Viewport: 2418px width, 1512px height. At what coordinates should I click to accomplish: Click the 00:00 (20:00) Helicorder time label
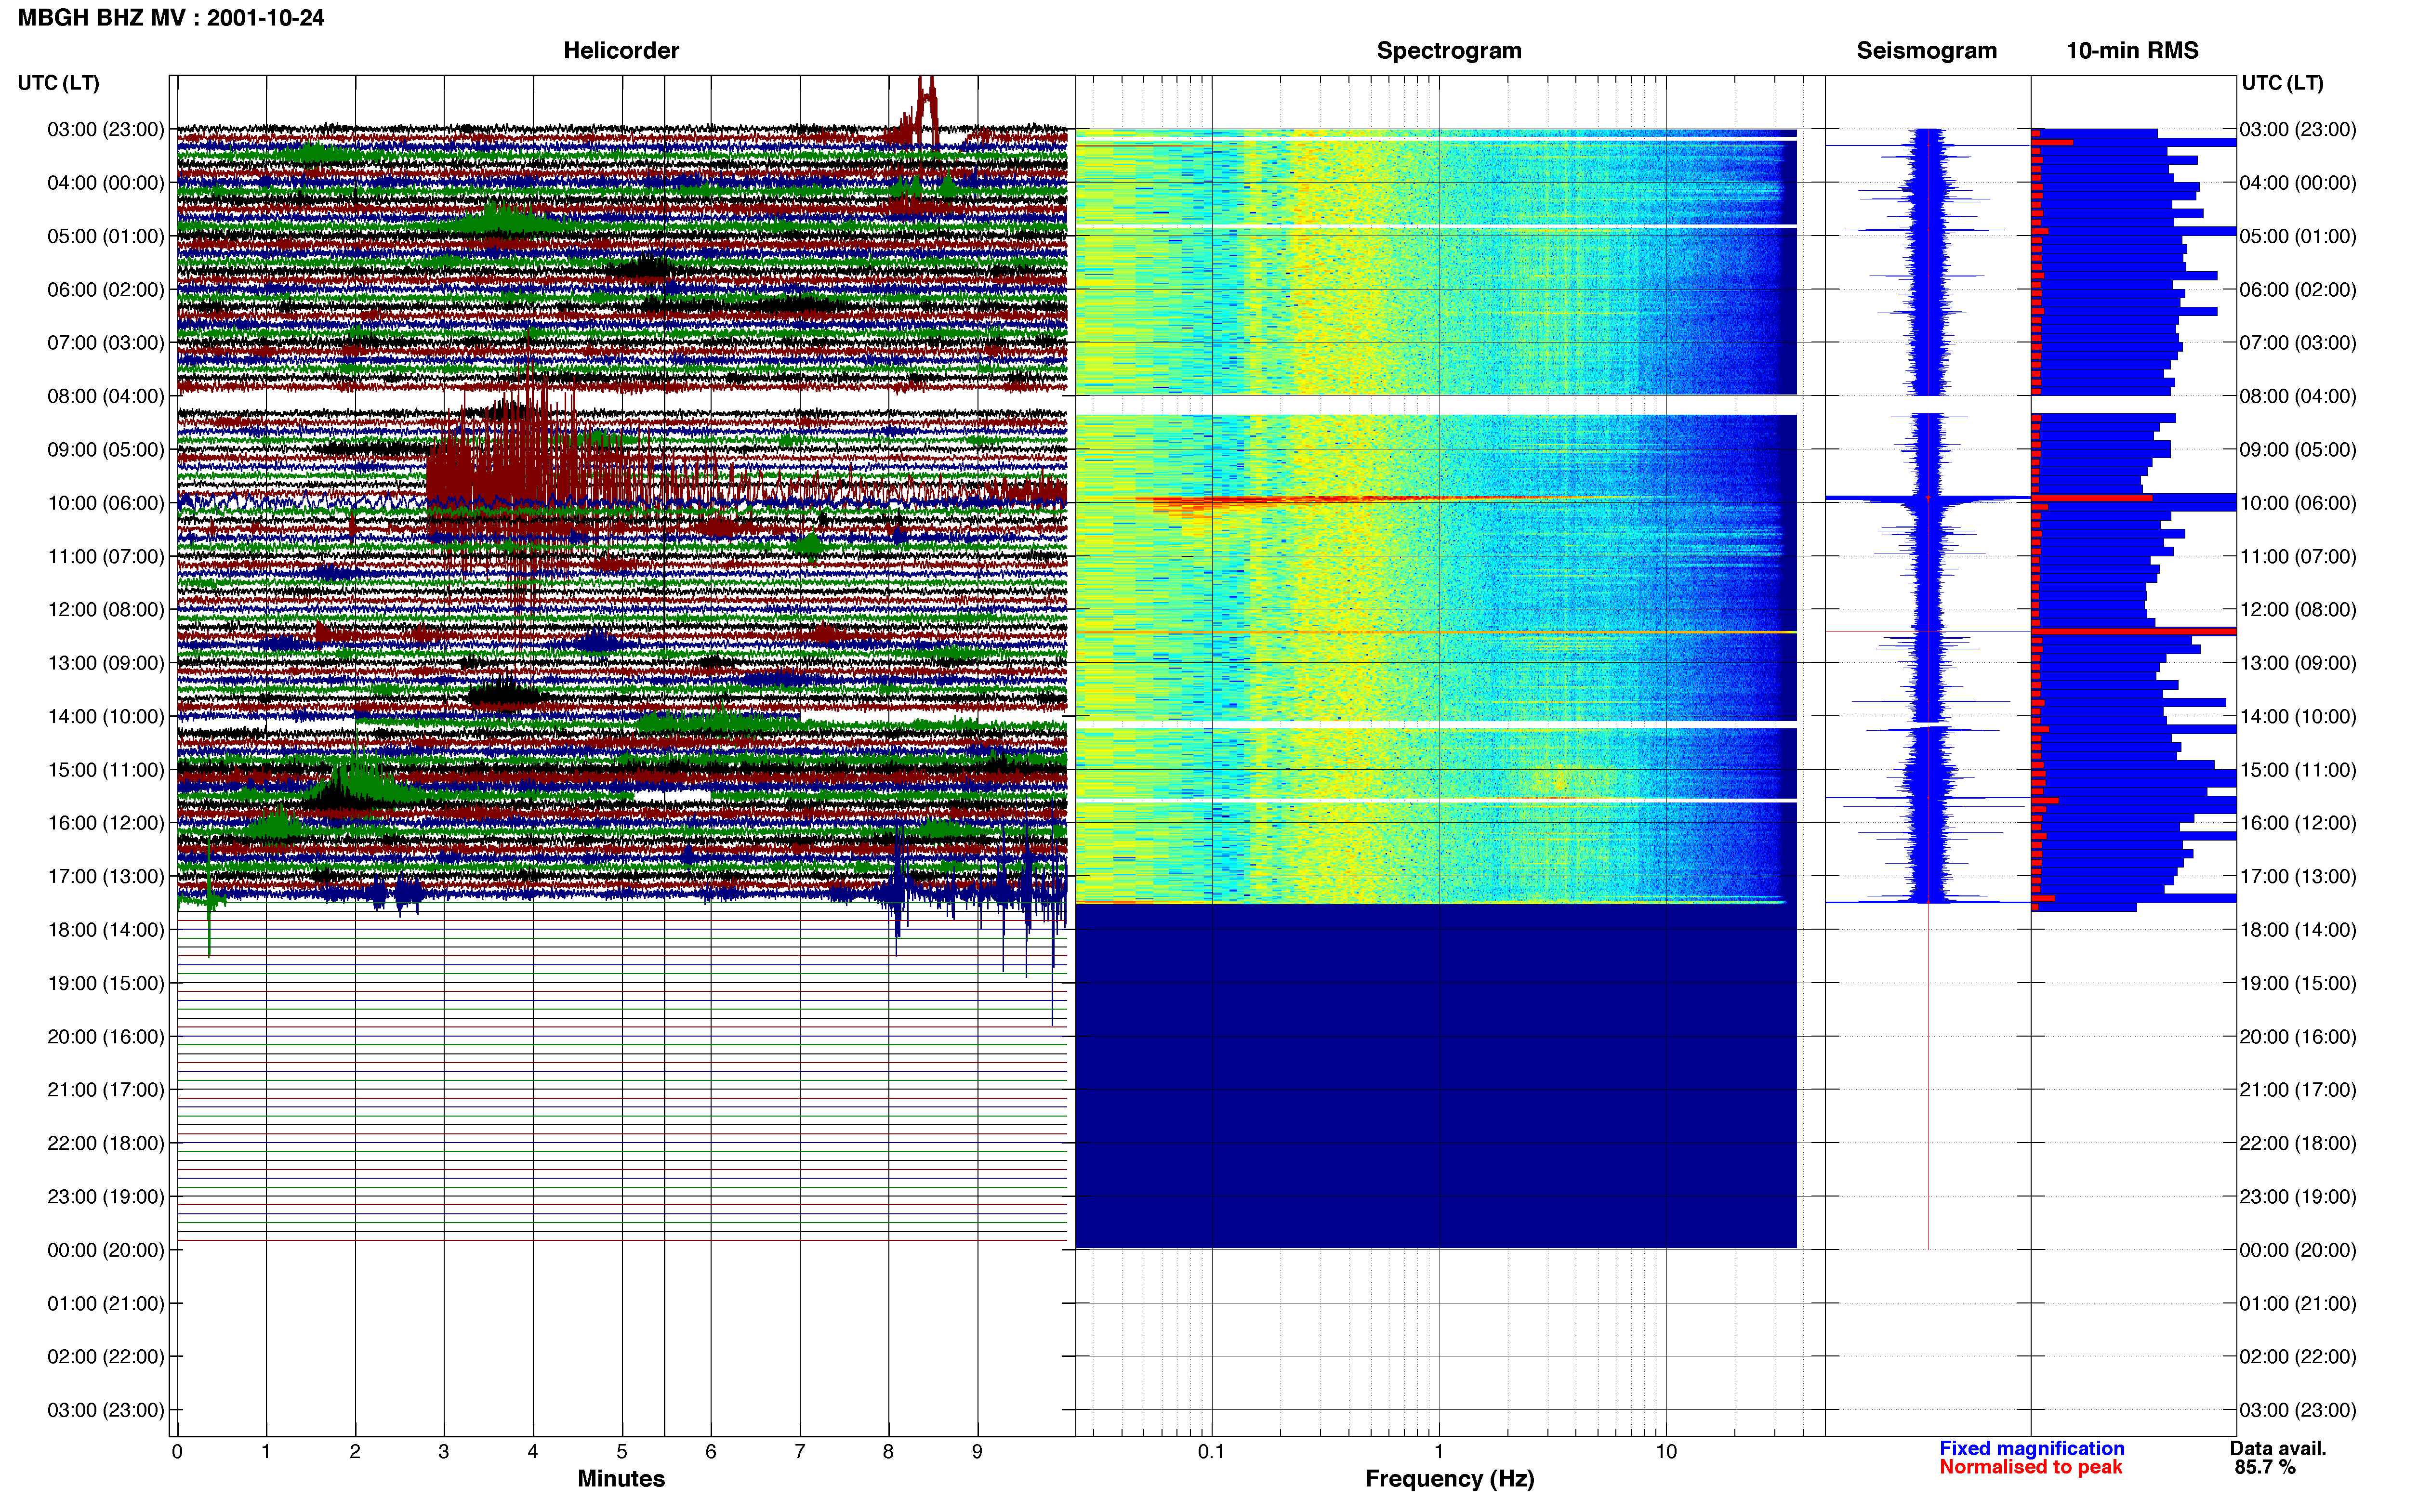click(x=106, y=1250)
